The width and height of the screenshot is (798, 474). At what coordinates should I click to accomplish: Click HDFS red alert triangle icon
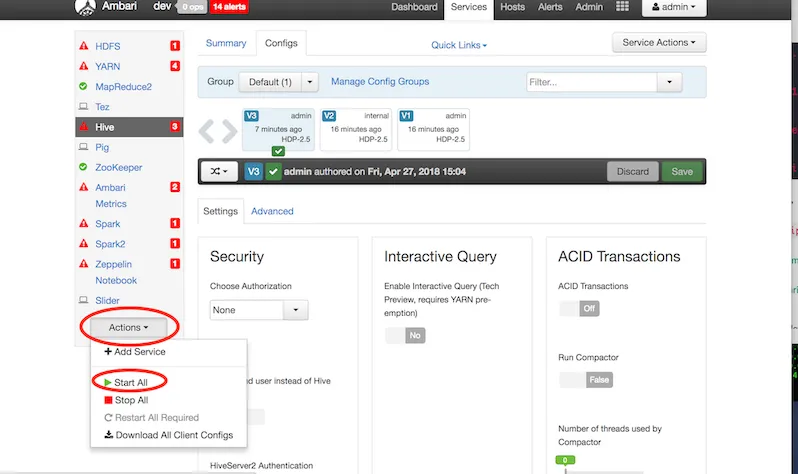[83, 46]
